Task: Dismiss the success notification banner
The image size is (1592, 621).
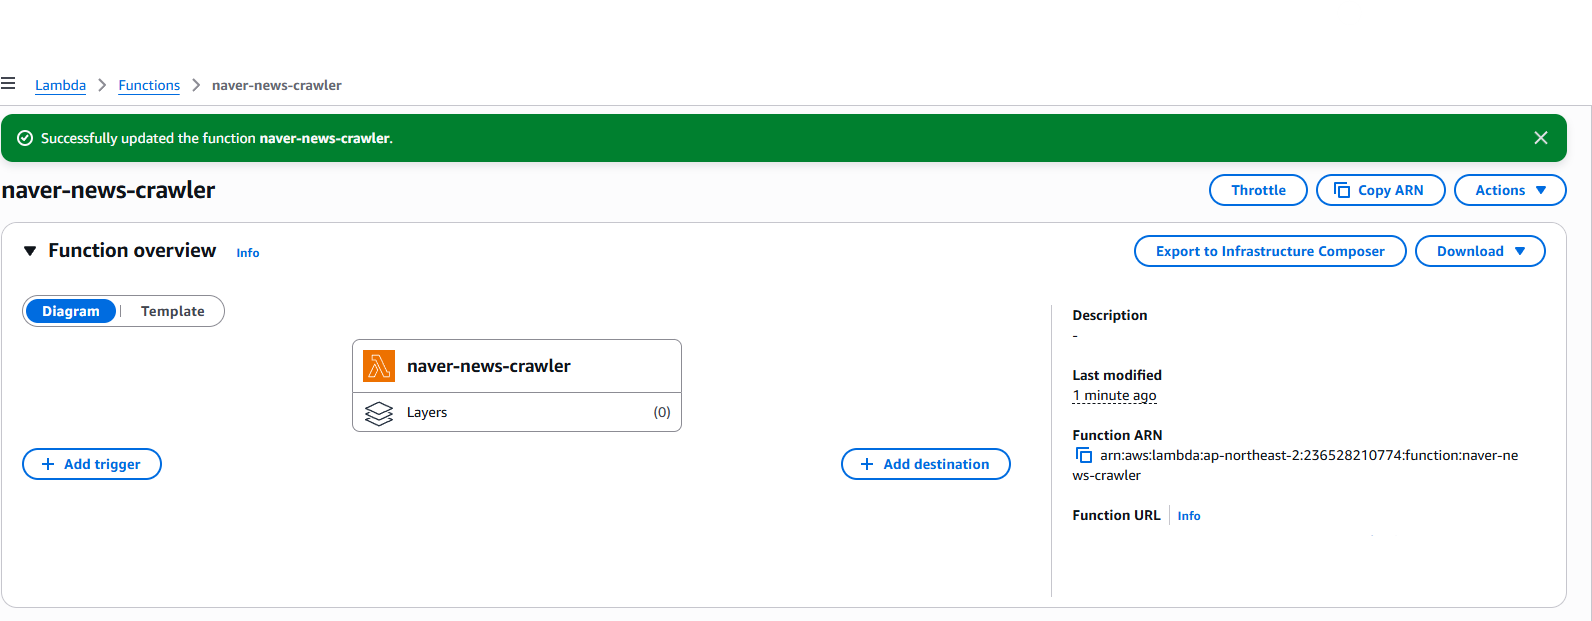Action: pos(1541,138)
